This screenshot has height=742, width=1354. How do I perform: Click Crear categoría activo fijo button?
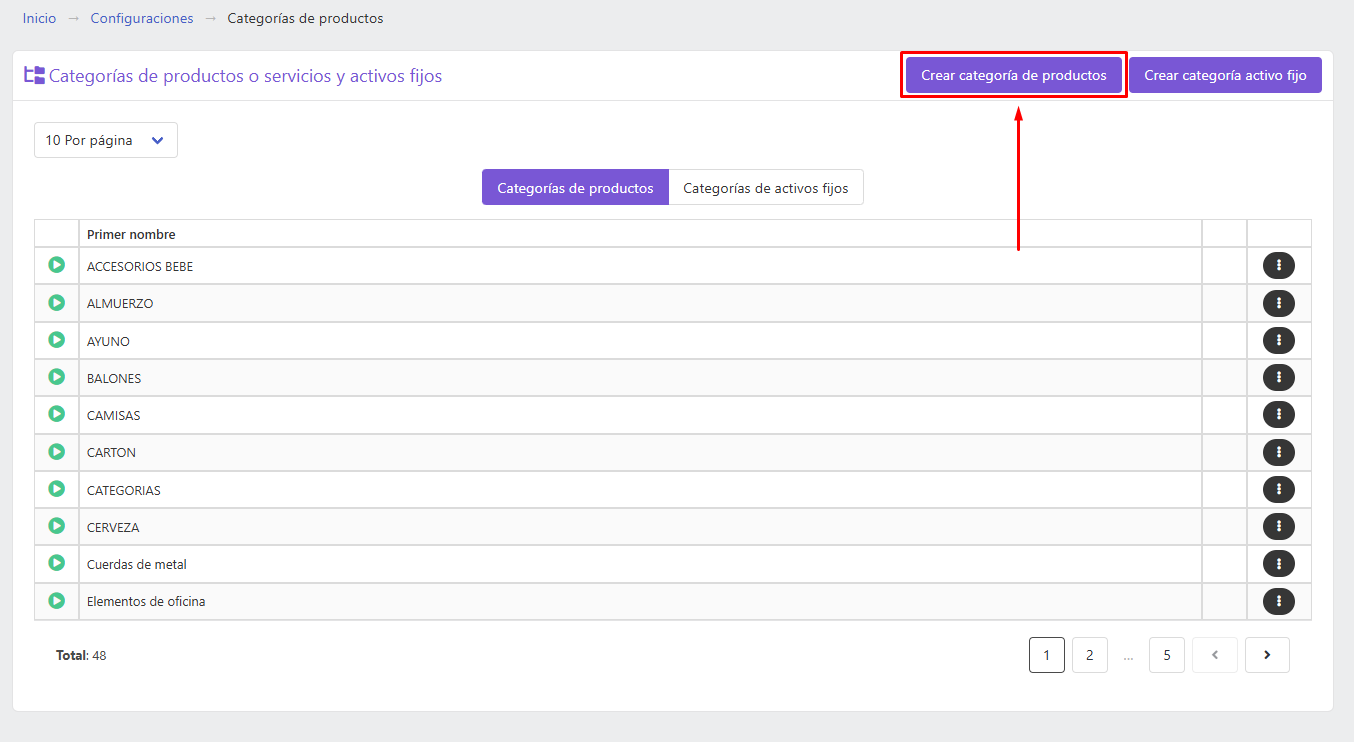pyautogui.click(x=1225, y=75)
